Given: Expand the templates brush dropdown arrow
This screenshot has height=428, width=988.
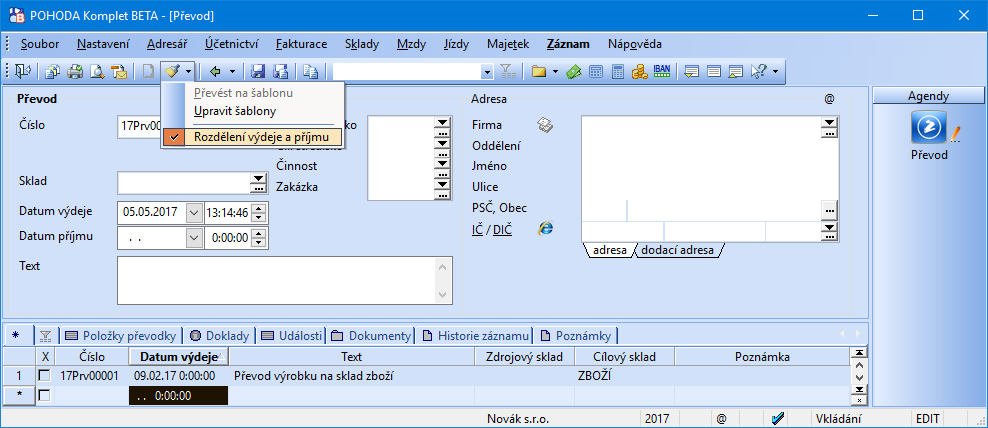Looking at the screenshot, I should pos(188,72).
